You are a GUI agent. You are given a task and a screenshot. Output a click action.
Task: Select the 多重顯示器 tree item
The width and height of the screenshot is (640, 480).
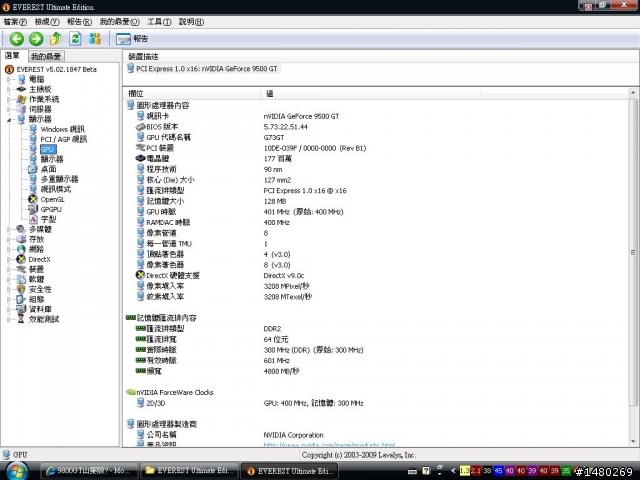pyautogui.click(x=59, y=179)
